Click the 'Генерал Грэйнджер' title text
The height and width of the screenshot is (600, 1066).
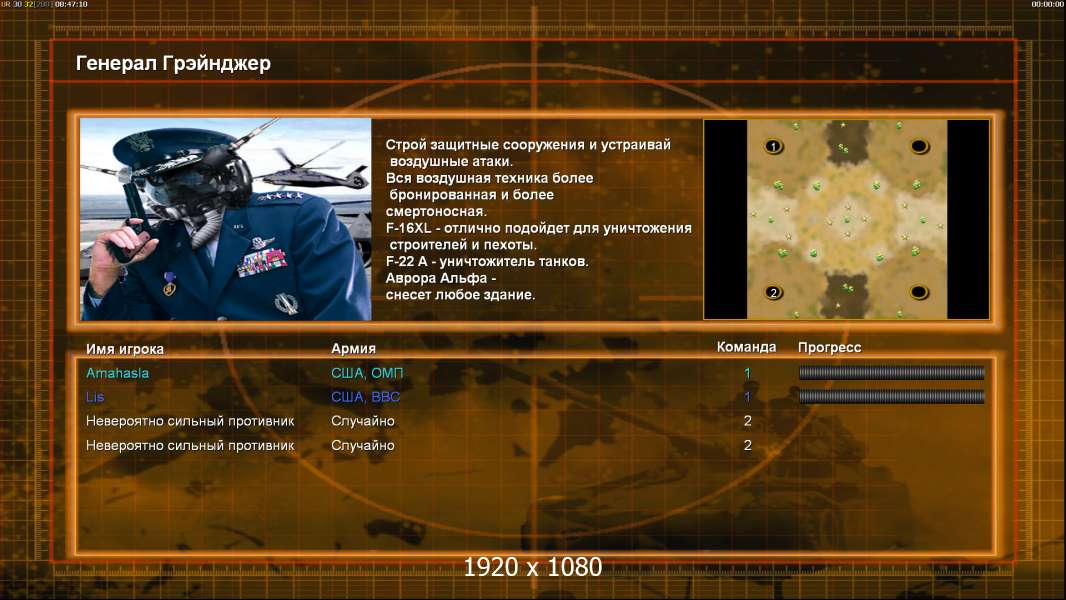pyautogui.click(x=173, y=63)
